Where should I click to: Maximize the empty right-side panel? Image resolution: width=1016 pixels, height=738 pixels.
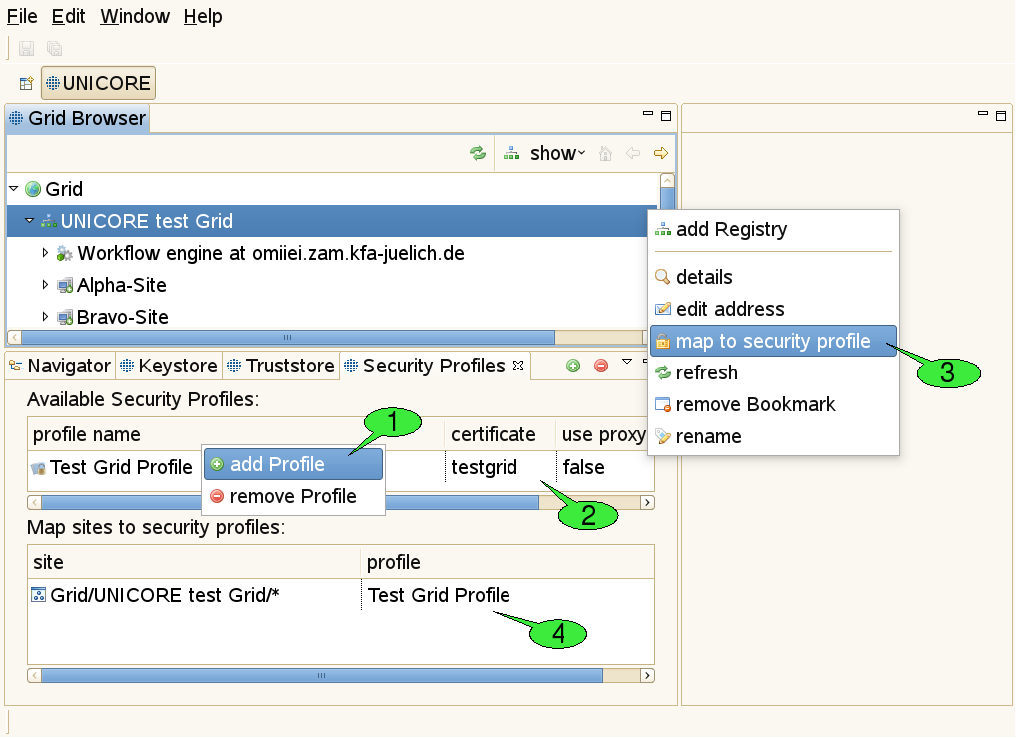pyautogui.click(x=1001, y=116)
